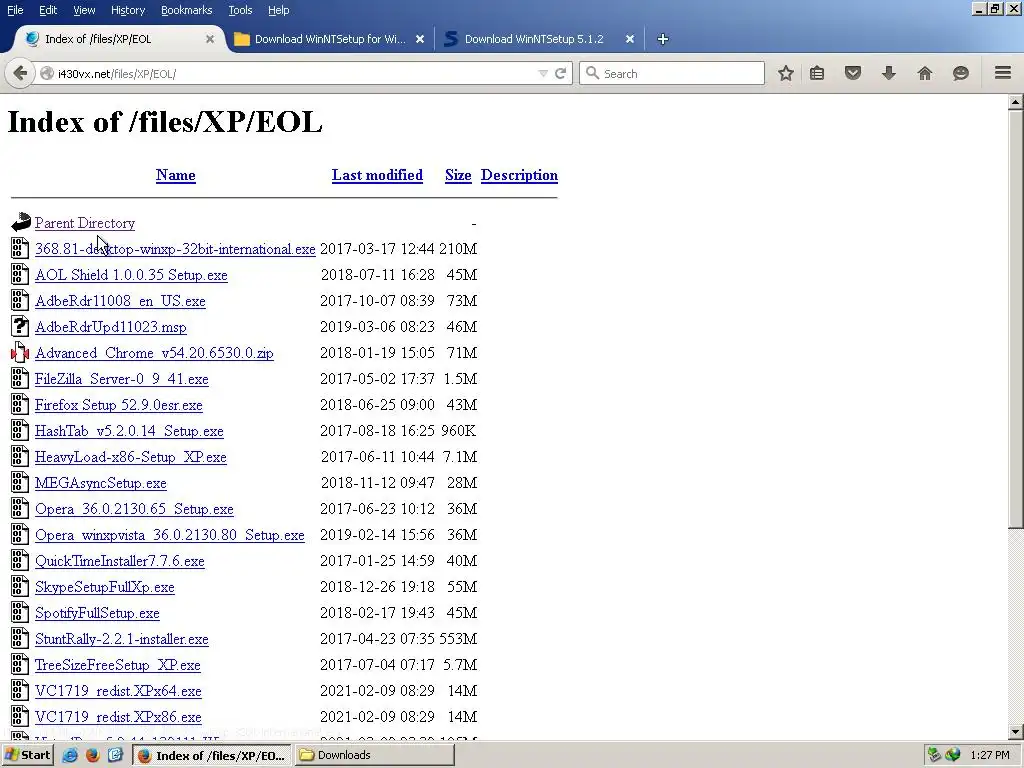Open the Windows Start button

[x=27, y=755]
